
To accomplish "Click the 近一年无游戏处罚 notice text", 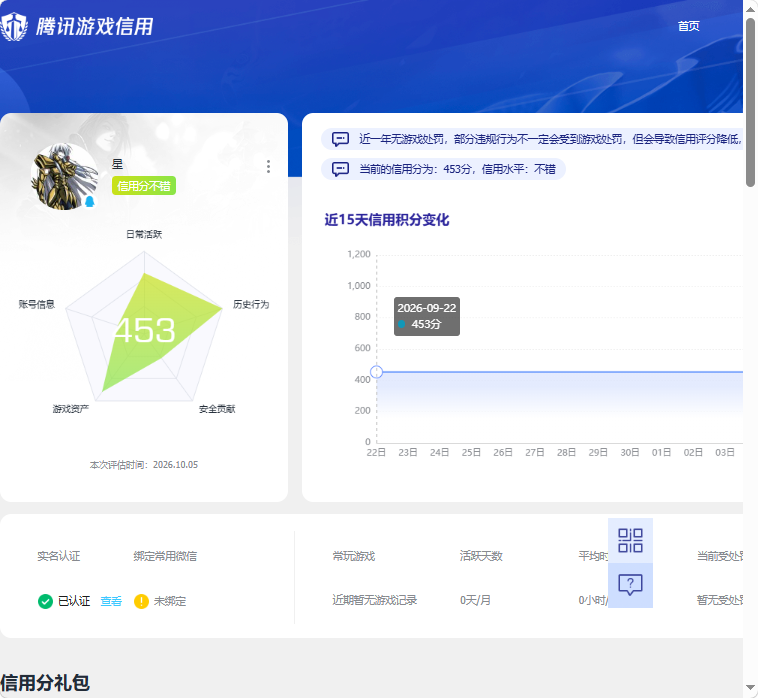I will pyautogui.click(x=550, y=139).
